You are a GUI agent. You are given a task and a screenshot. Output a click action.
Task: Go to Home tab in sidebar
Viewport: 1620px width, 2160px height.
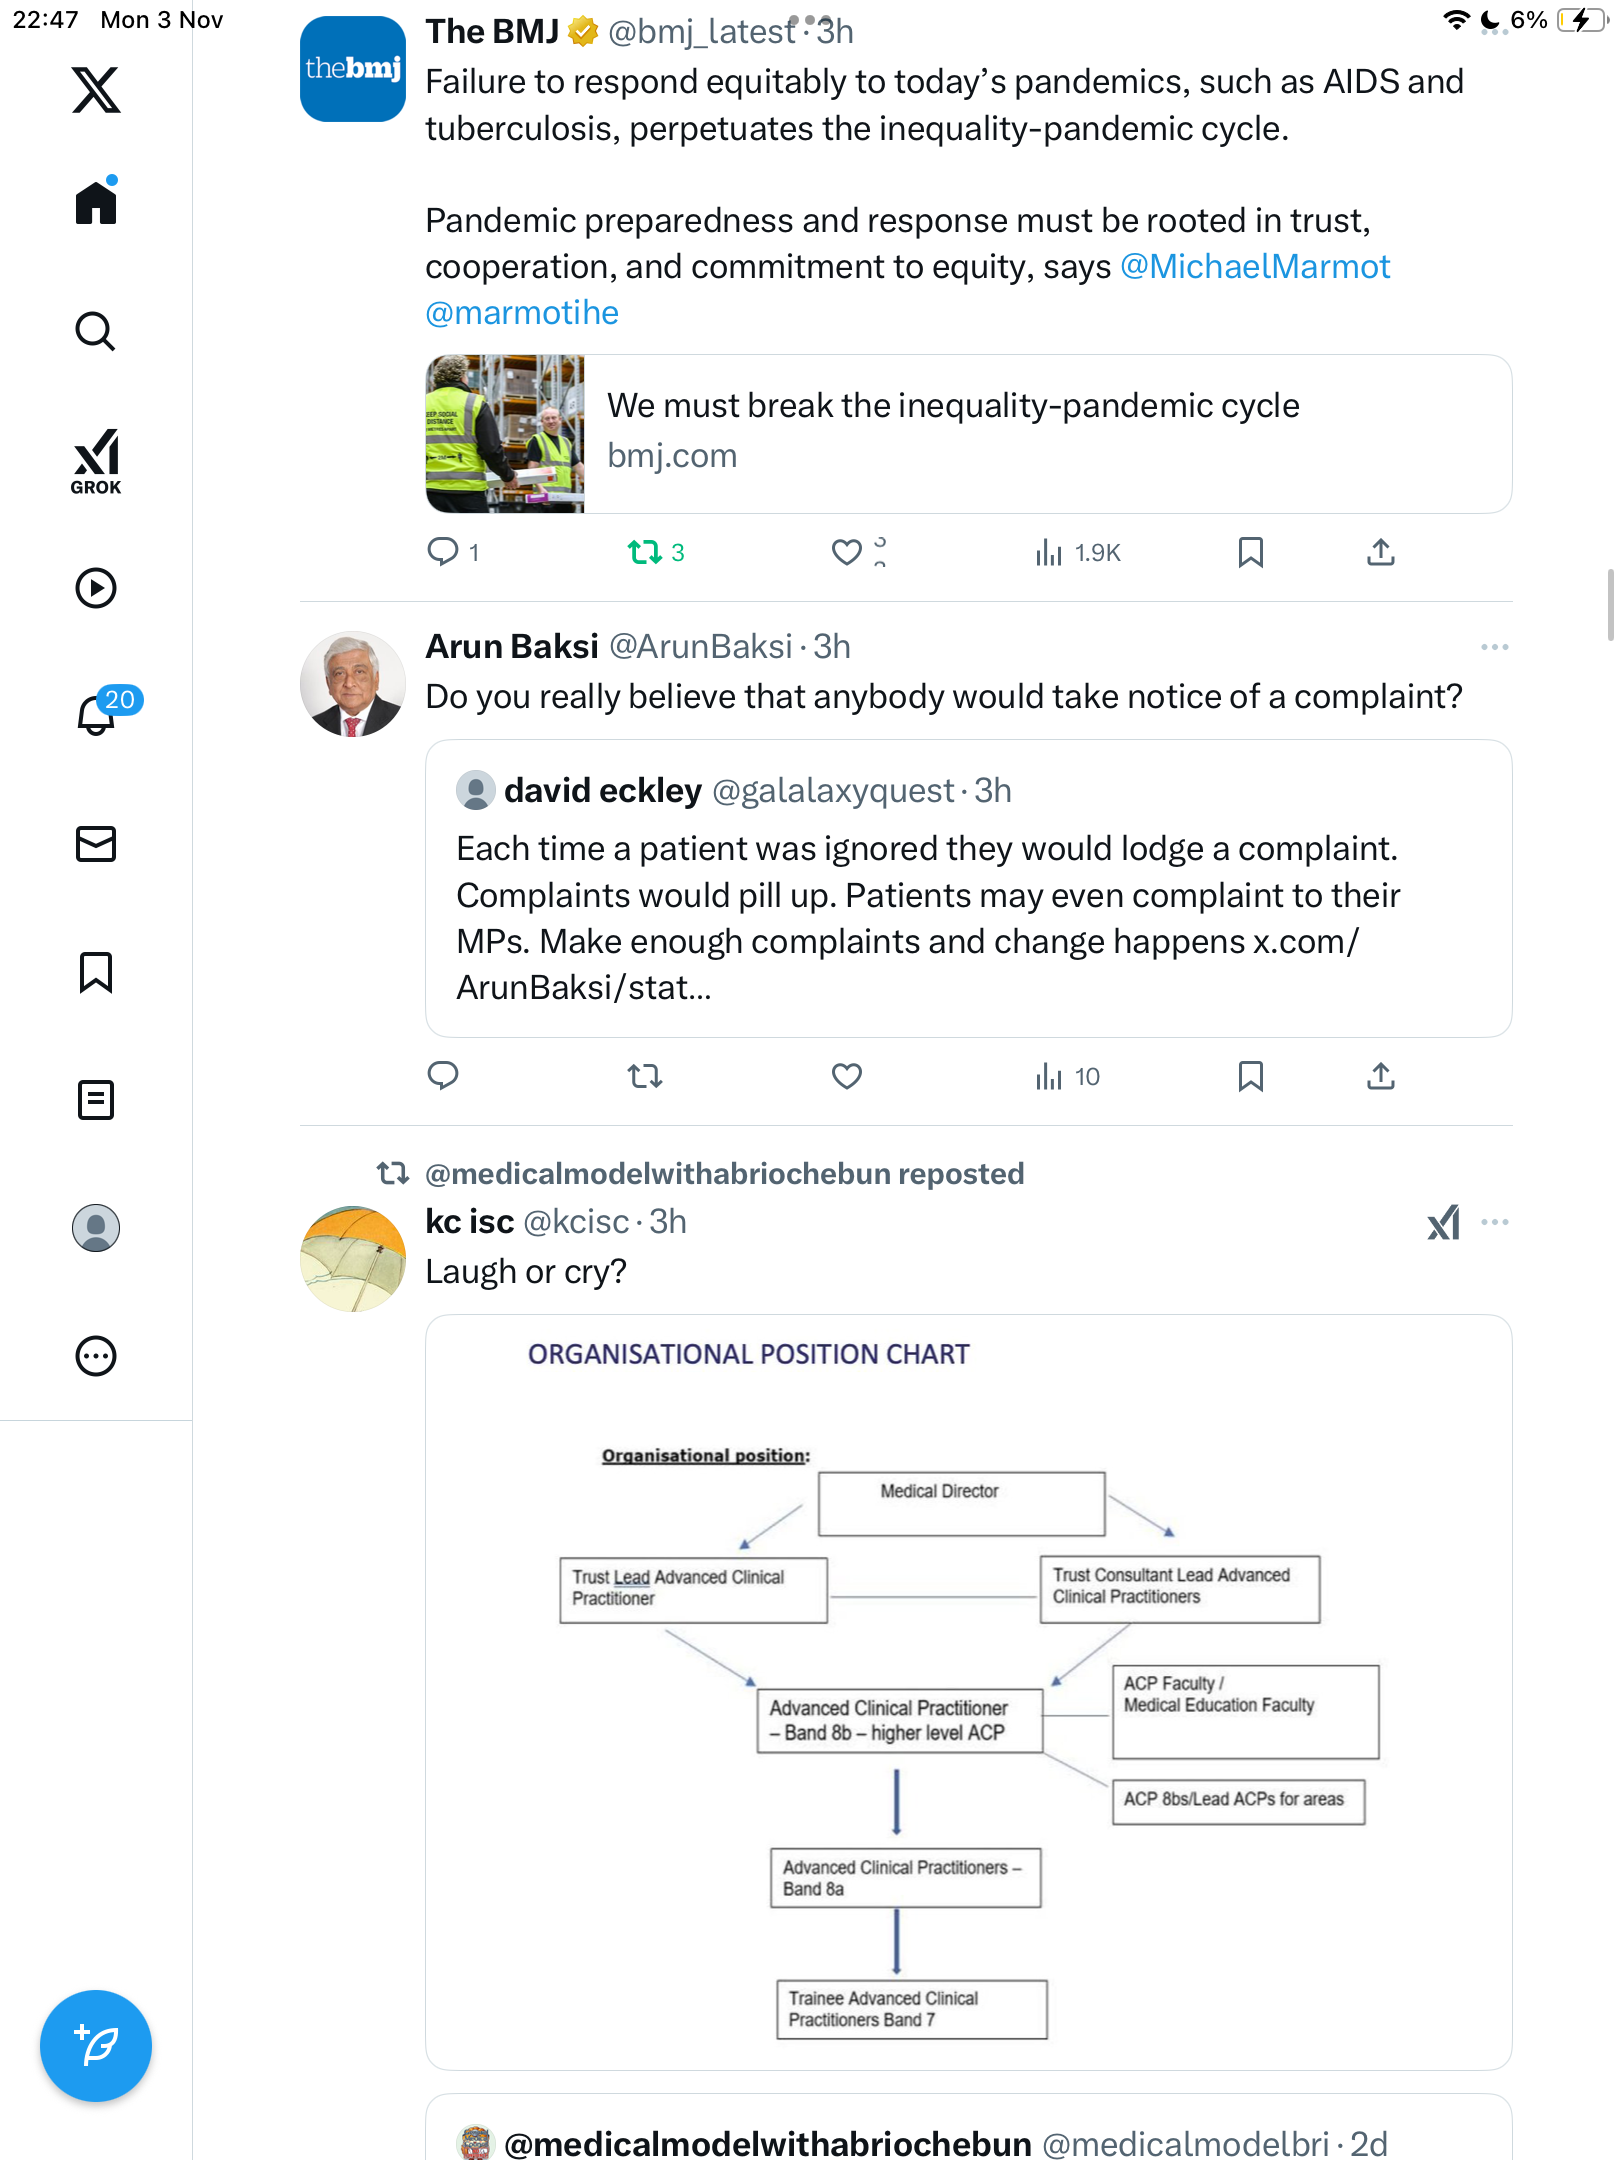(96, 200)
